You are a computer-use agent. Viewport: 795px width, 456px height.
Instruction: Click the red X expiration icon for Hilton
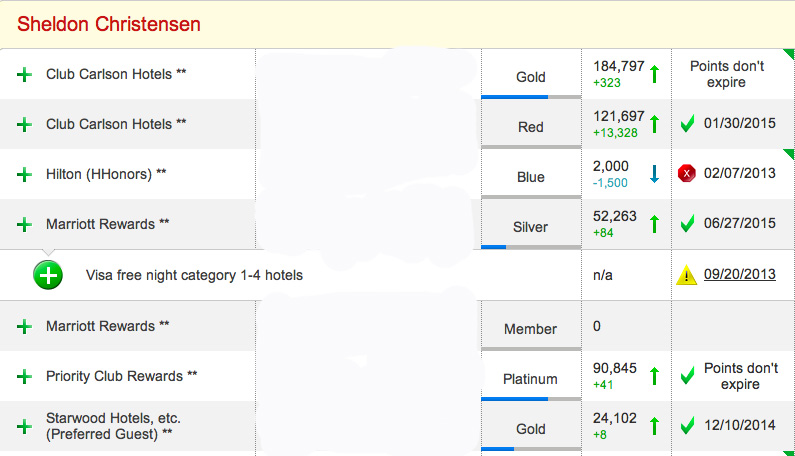click(x=686, y=173)
